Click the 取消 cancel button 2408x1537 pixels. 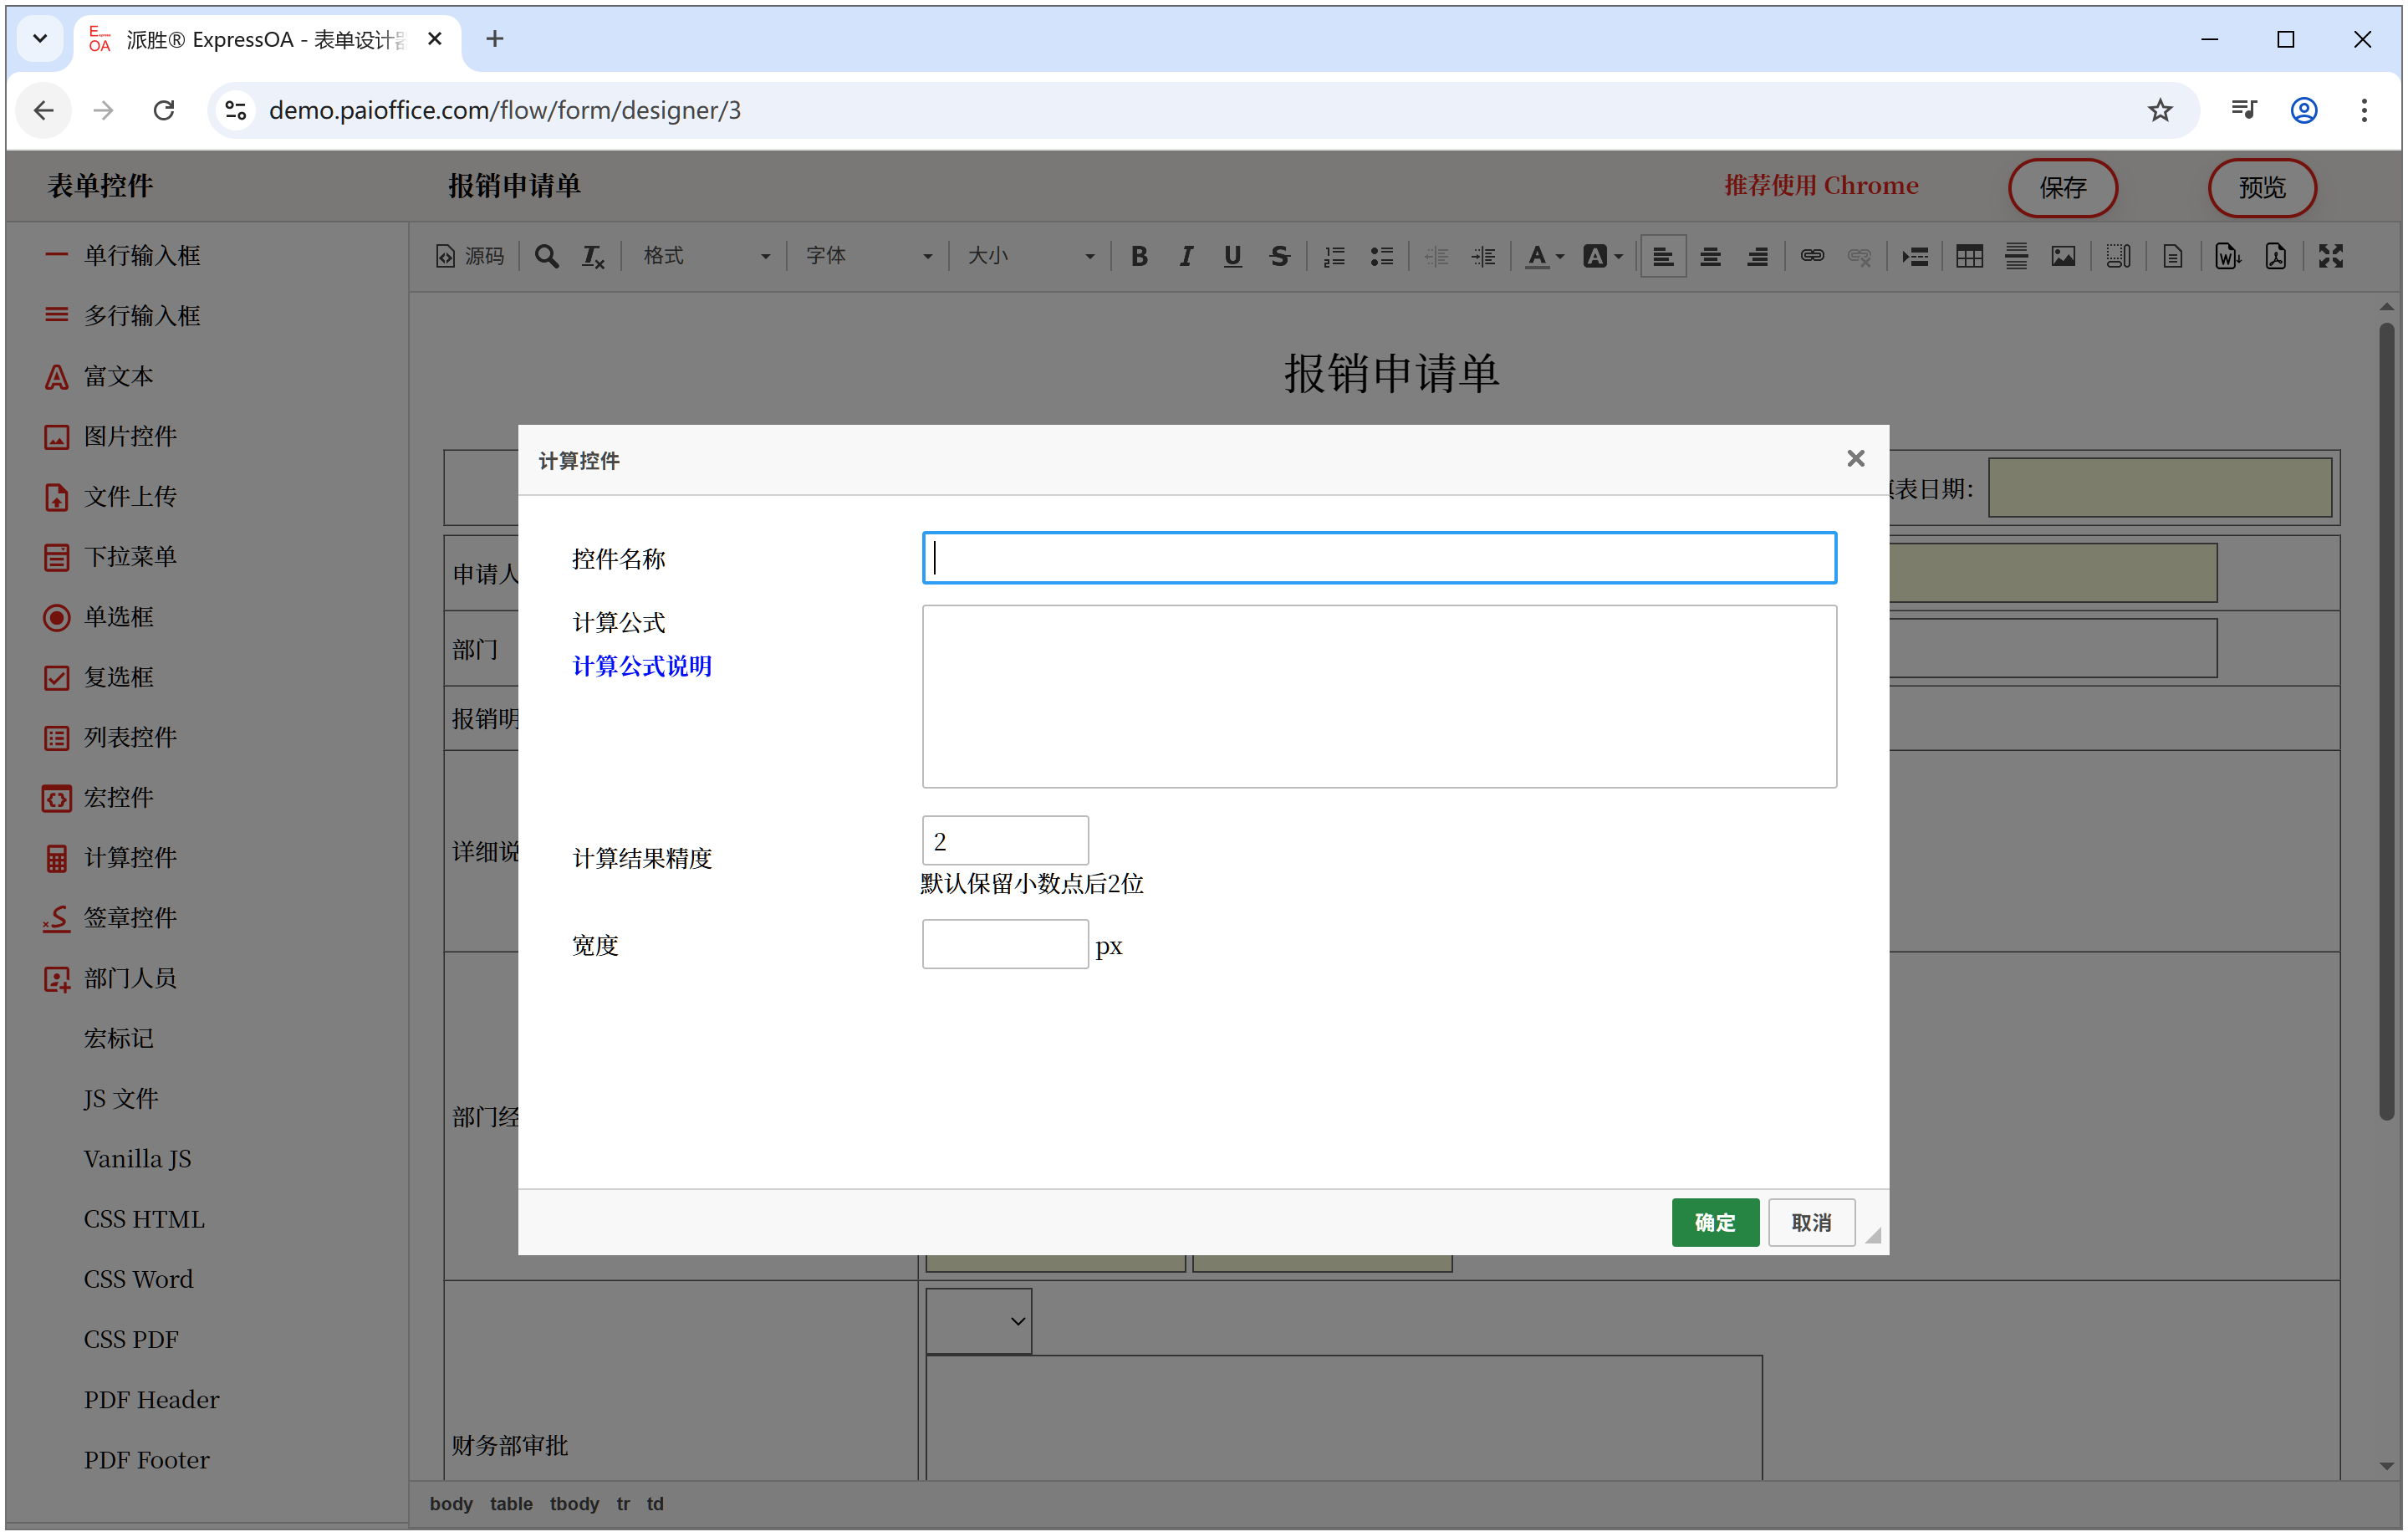coord(1810,1222)
